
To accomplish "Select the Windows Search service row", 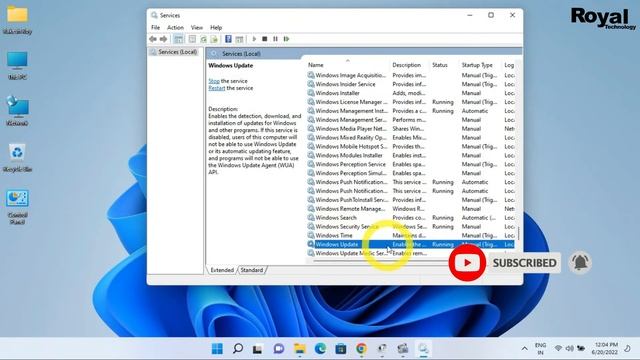I will click(x=410, y=218).
